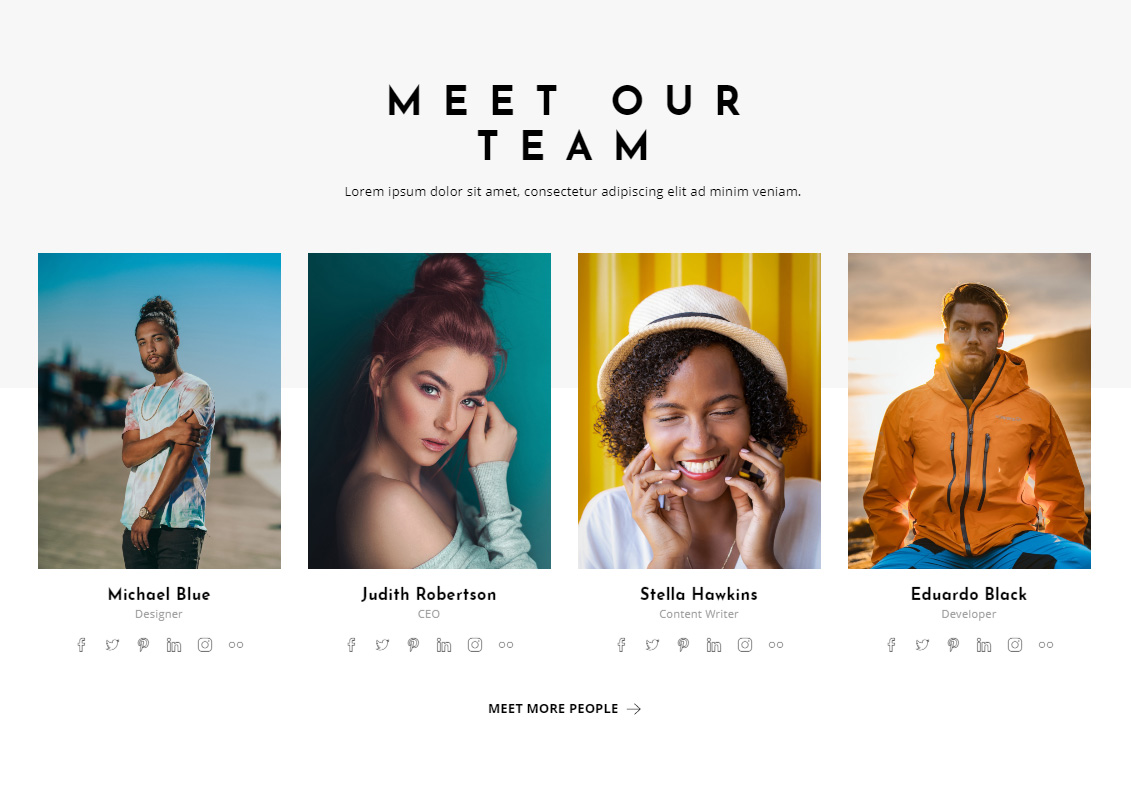This screenshot has width=1131, height=800.
Task: Click Eduardo Black's portrait thumbnail
Action: [969, 410]
